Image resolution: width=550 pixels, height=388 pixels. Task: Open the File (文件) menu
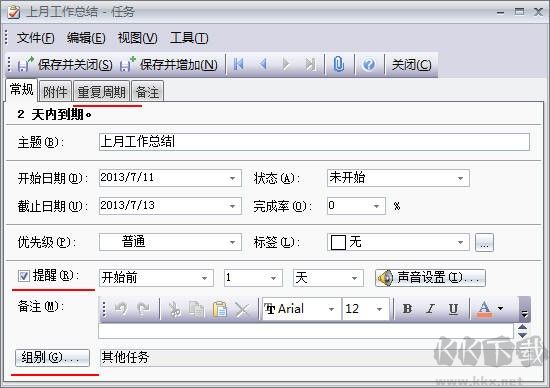click(x=35, y=38)
